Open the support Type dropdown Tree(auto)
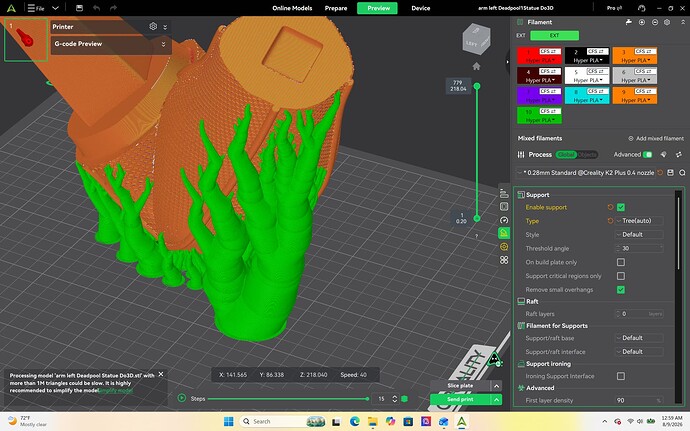The height and width of the screenshot is (431, 690). click(x=639, y=221)
